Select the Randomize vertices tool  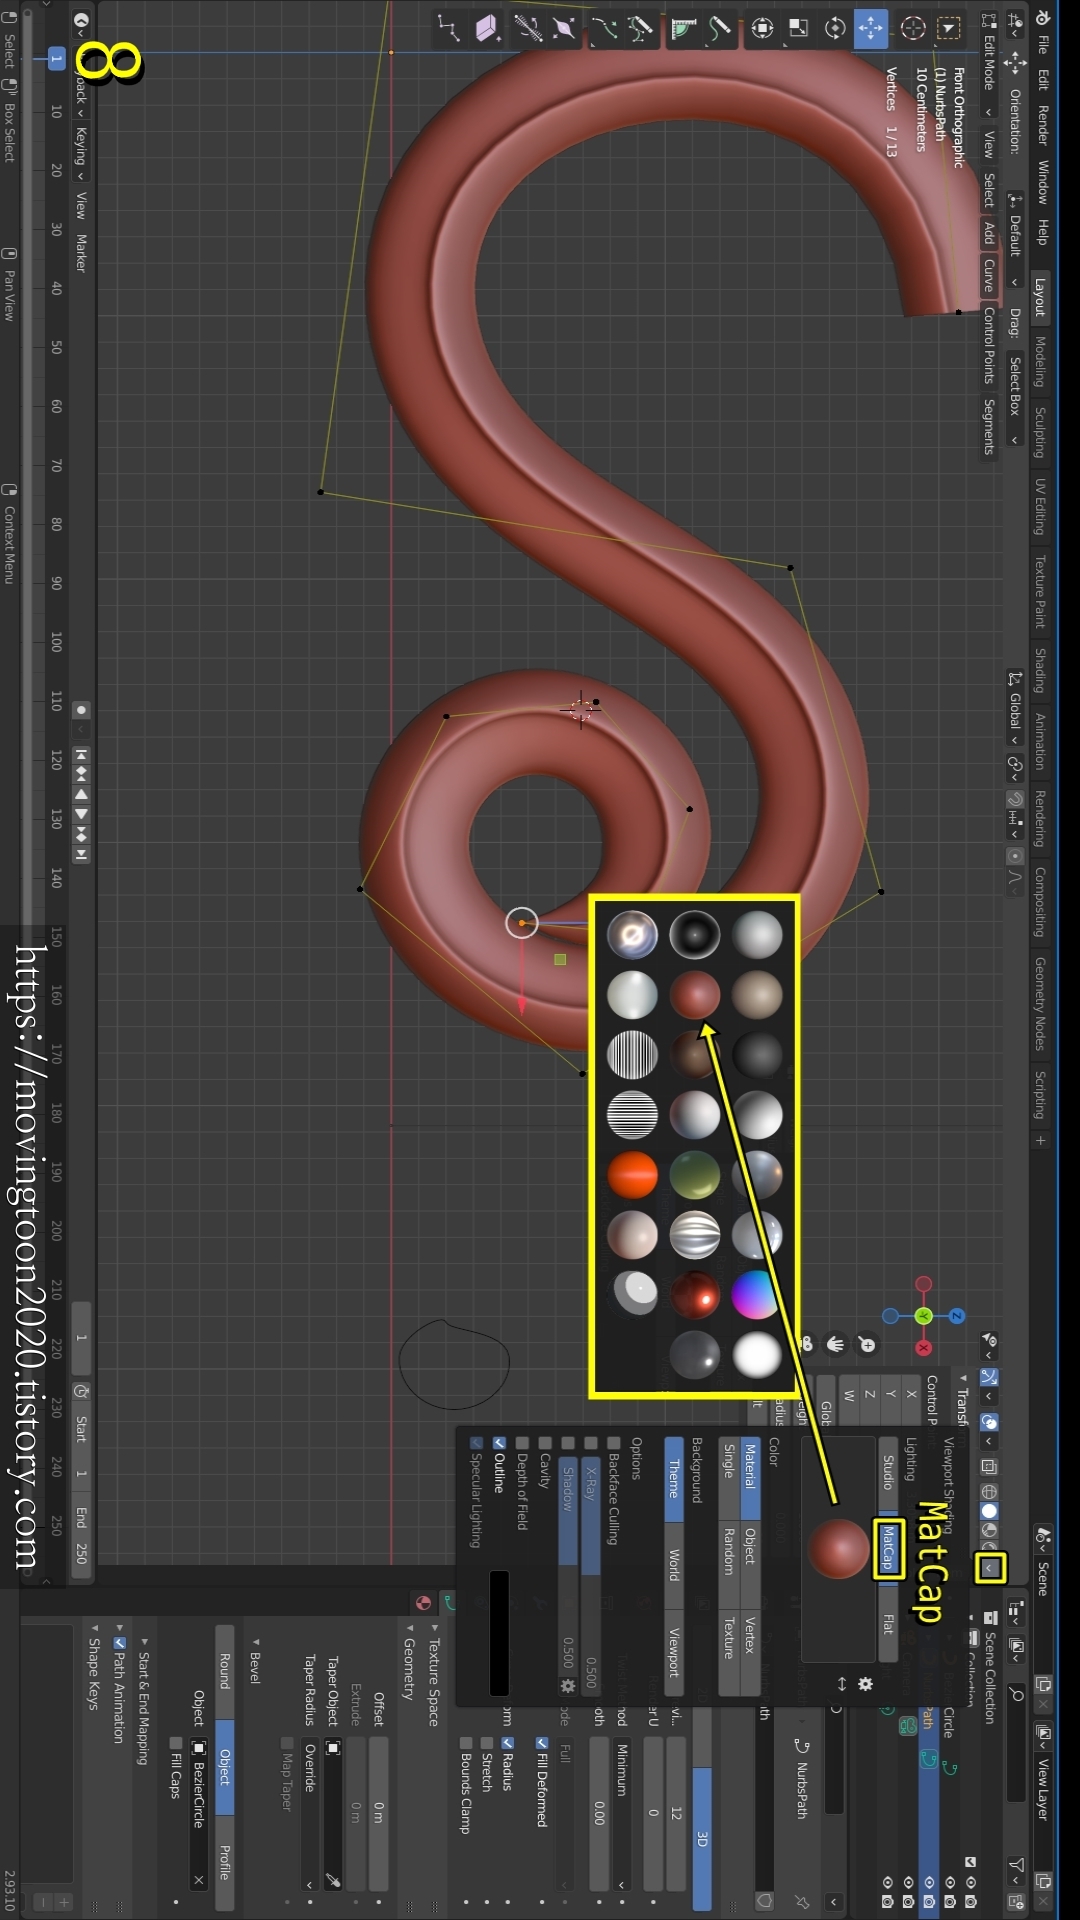[x=448, y=28]
